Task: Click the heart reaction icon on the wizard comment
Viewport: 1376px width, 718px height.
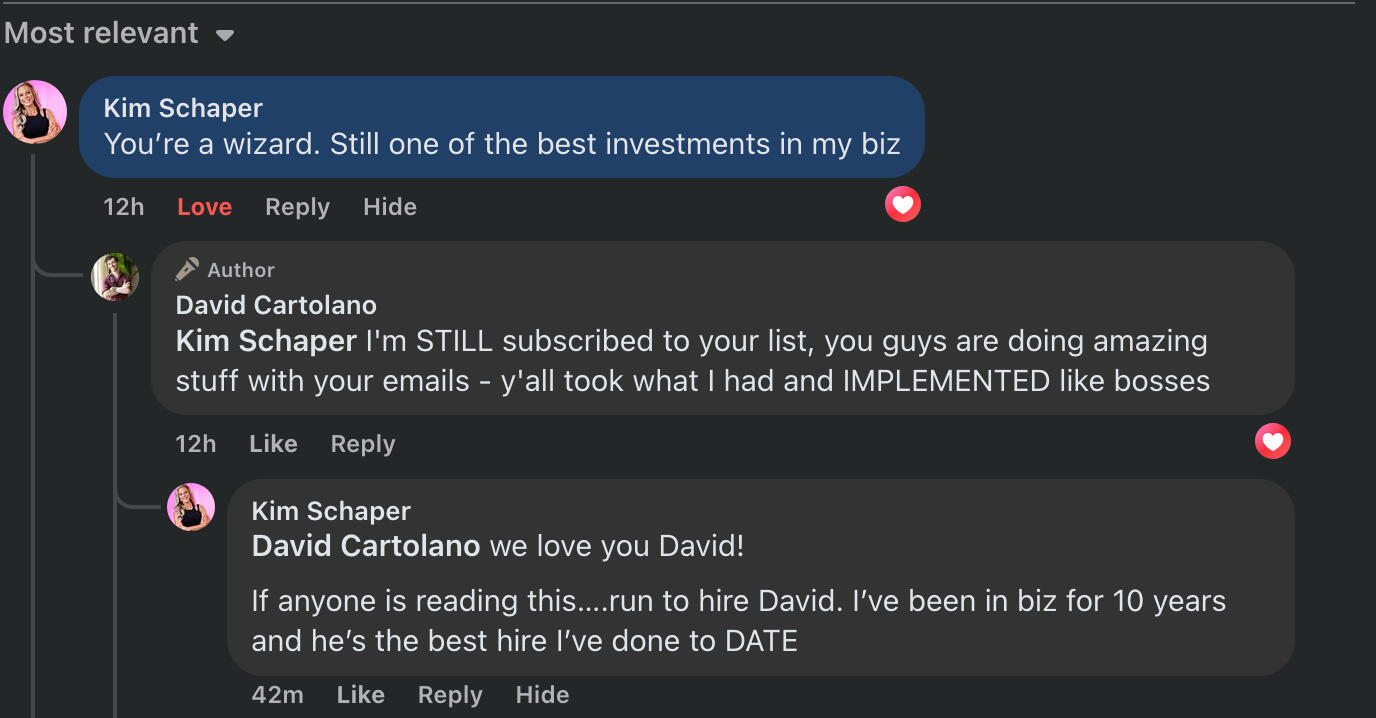Action: click(x=902, y=205)
